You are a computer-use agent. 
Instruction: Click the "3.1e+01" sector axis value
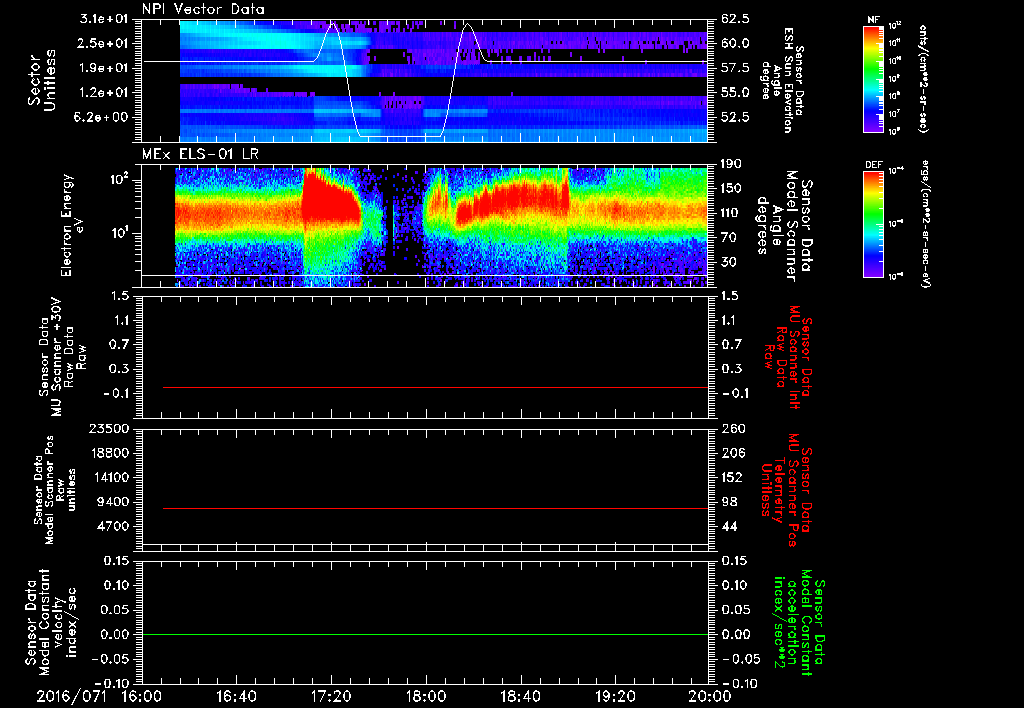coord(104,19)
